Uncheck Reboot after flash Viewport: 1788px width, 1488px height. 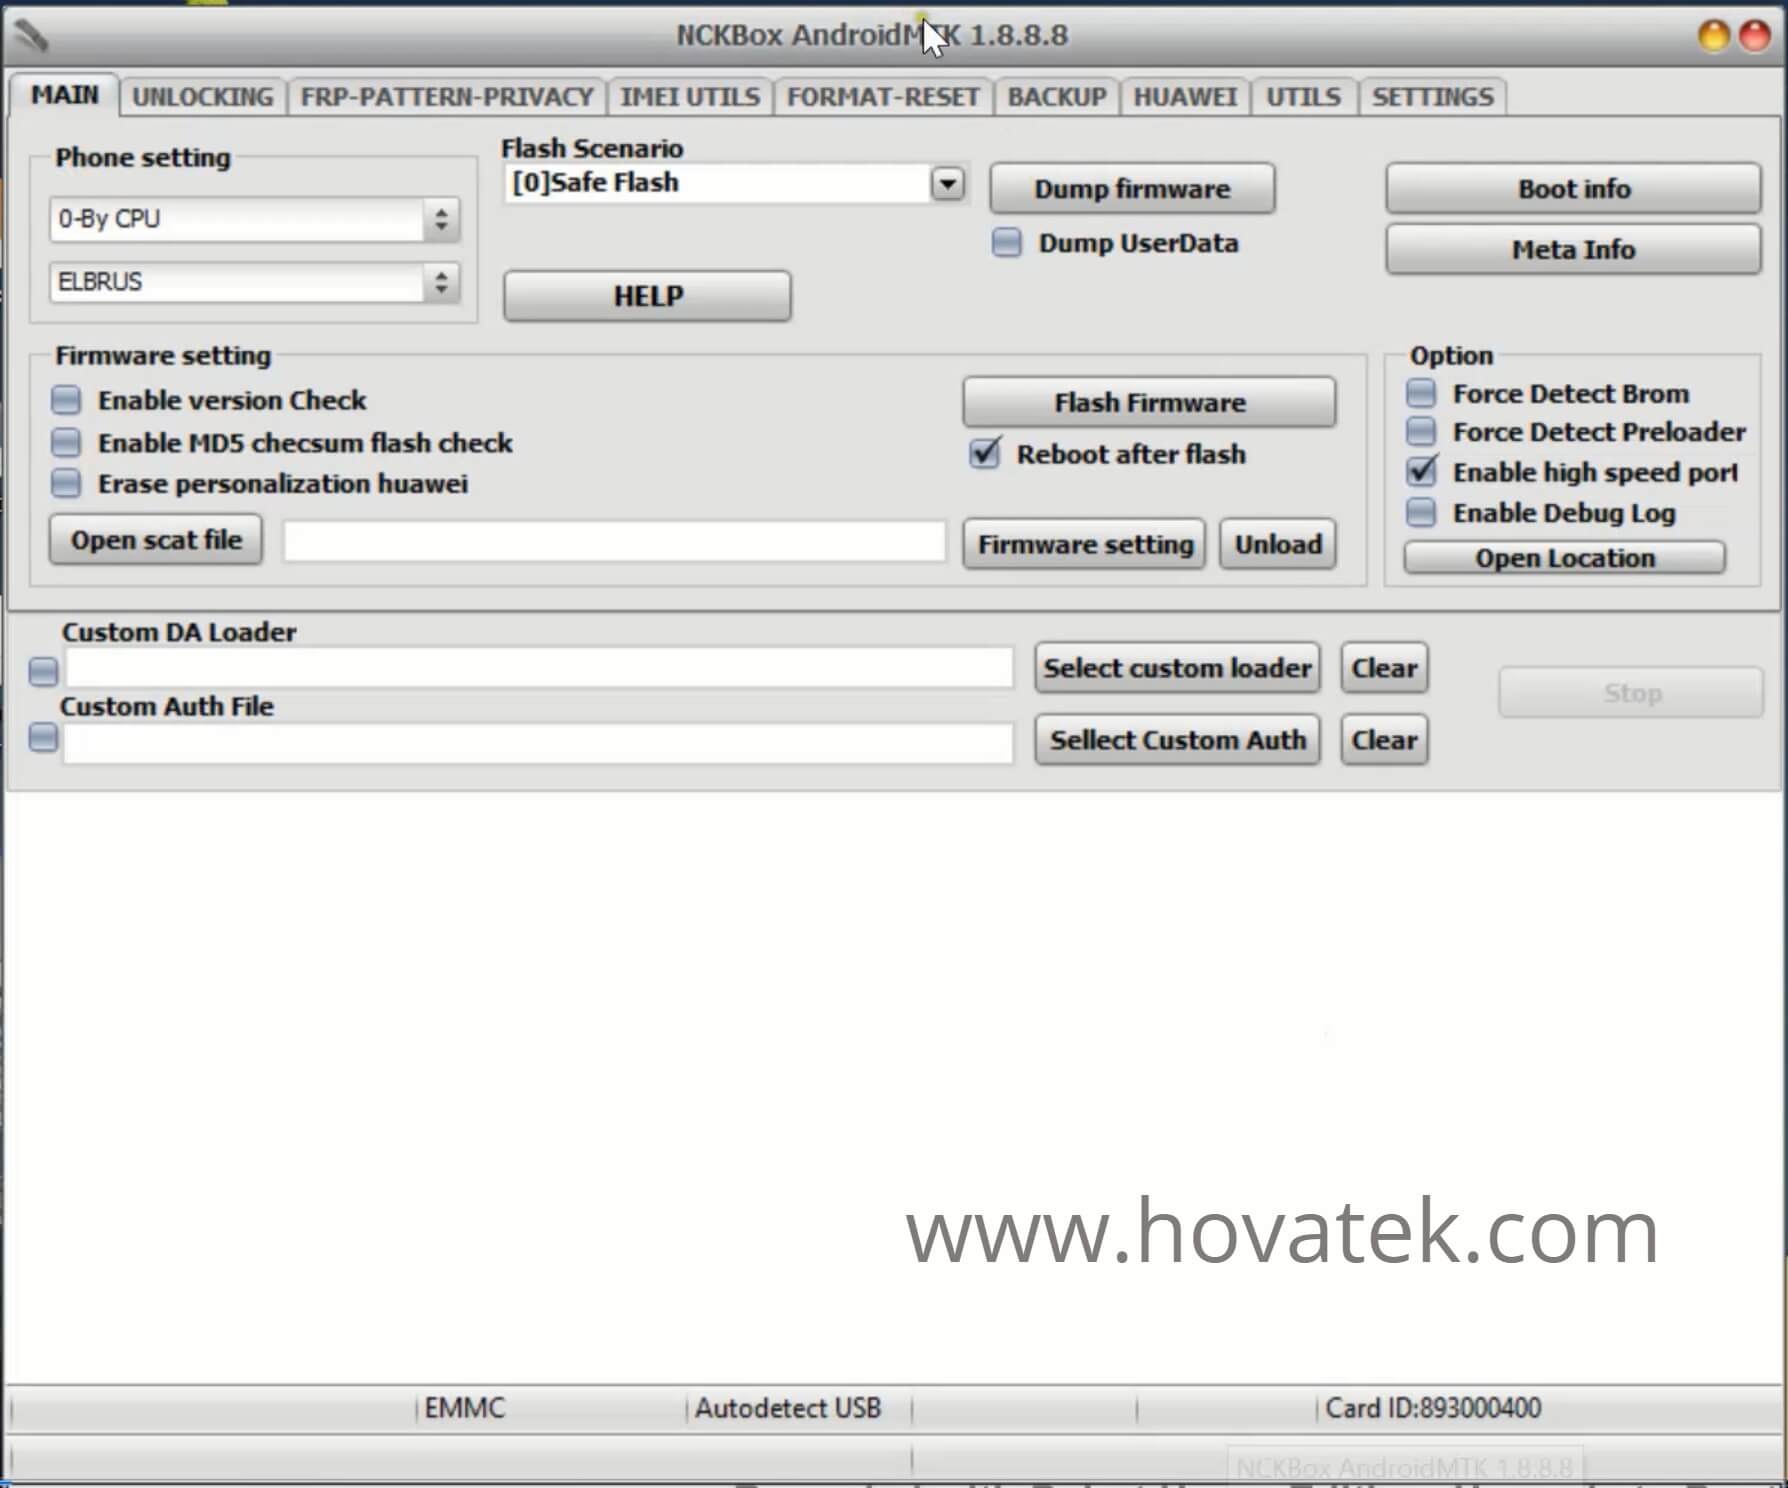pos(983,454)
